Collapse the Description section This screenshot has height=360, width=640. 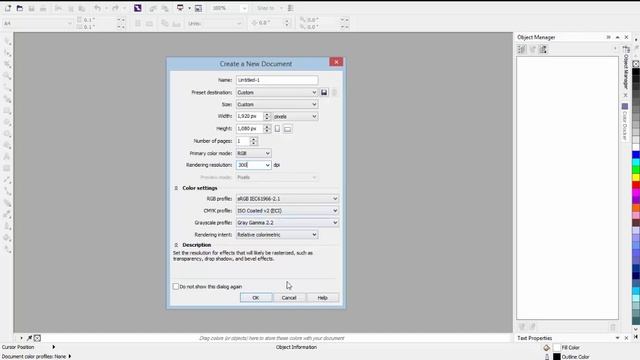pos(176,245)
